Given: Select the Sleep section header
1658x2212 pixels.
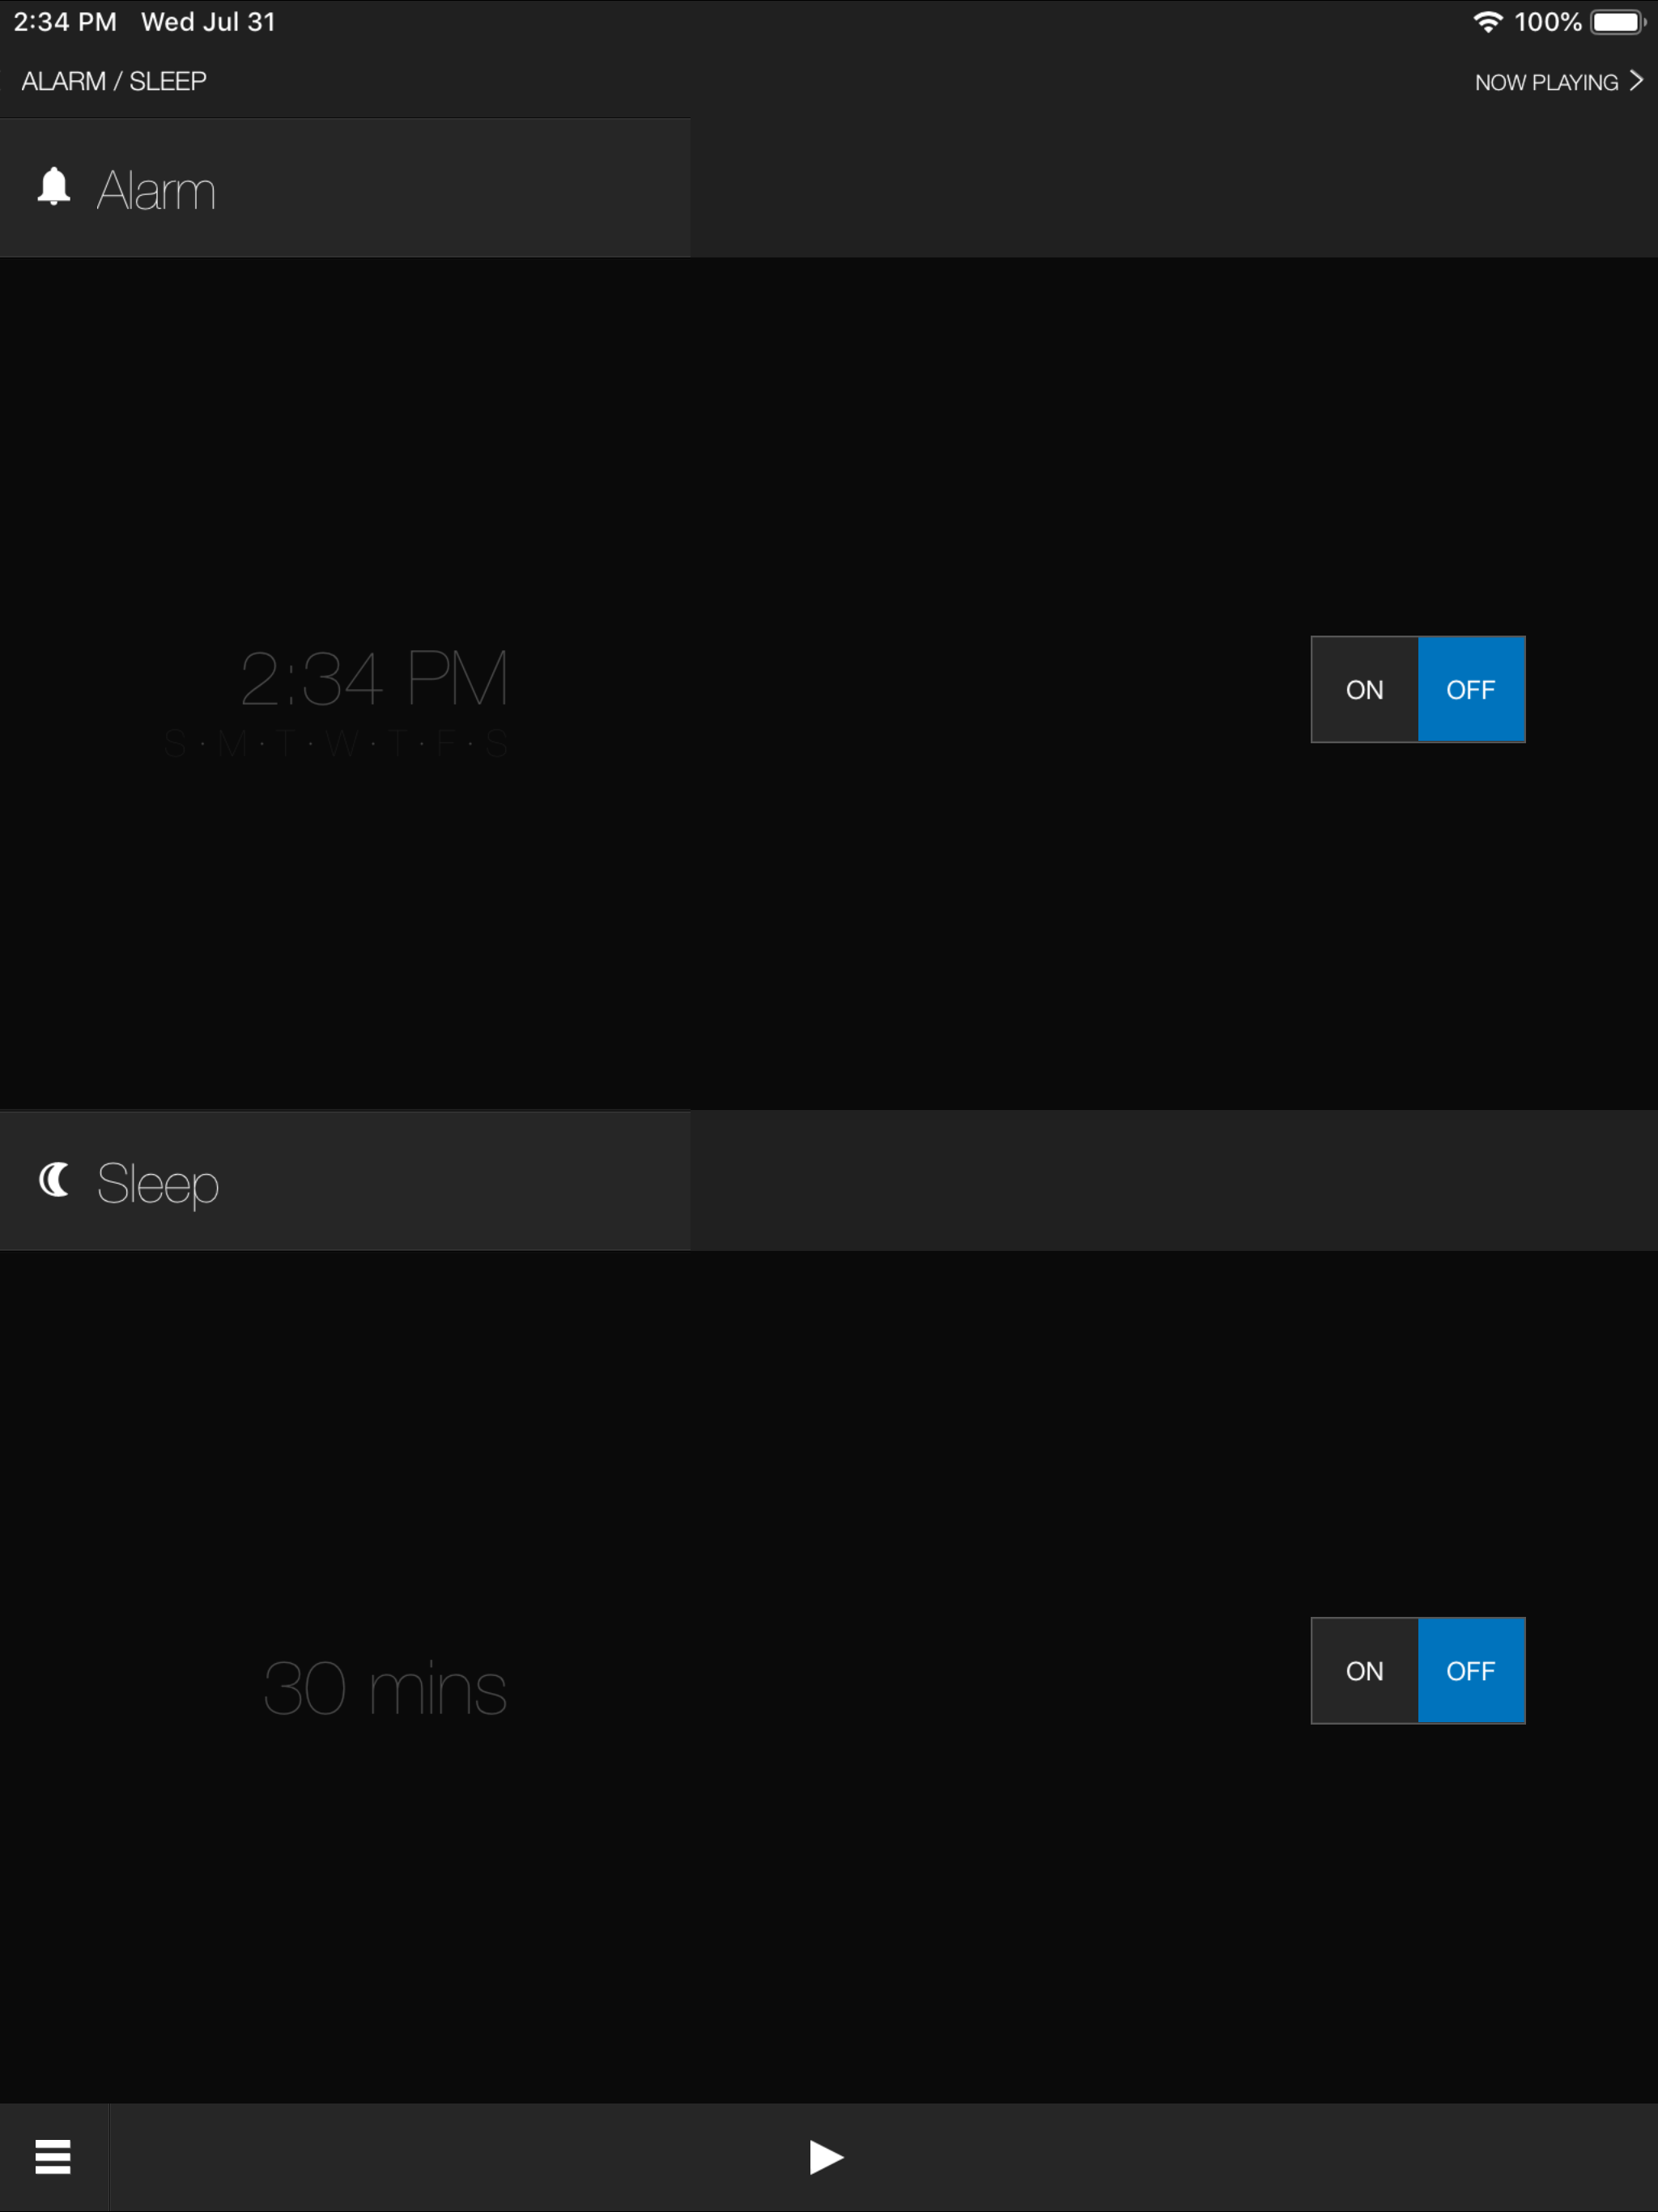Looking at the screenshot, I should 345,1181.
